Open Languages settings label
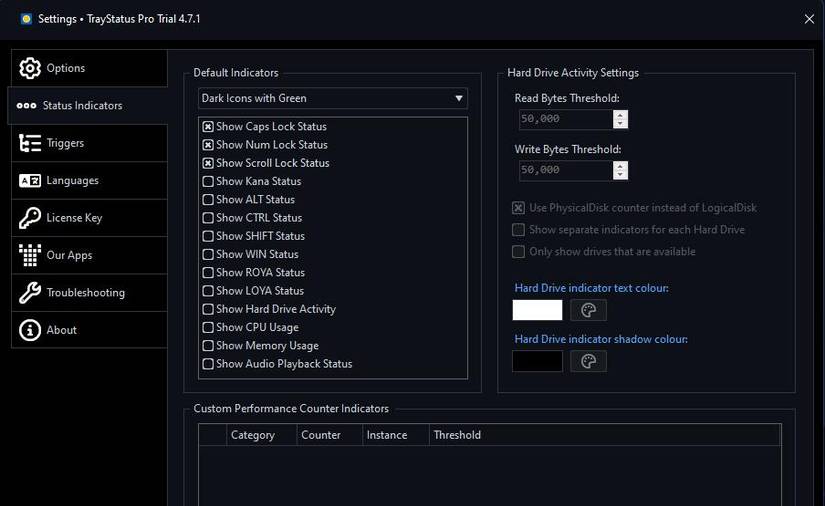 tap(73, 180)
